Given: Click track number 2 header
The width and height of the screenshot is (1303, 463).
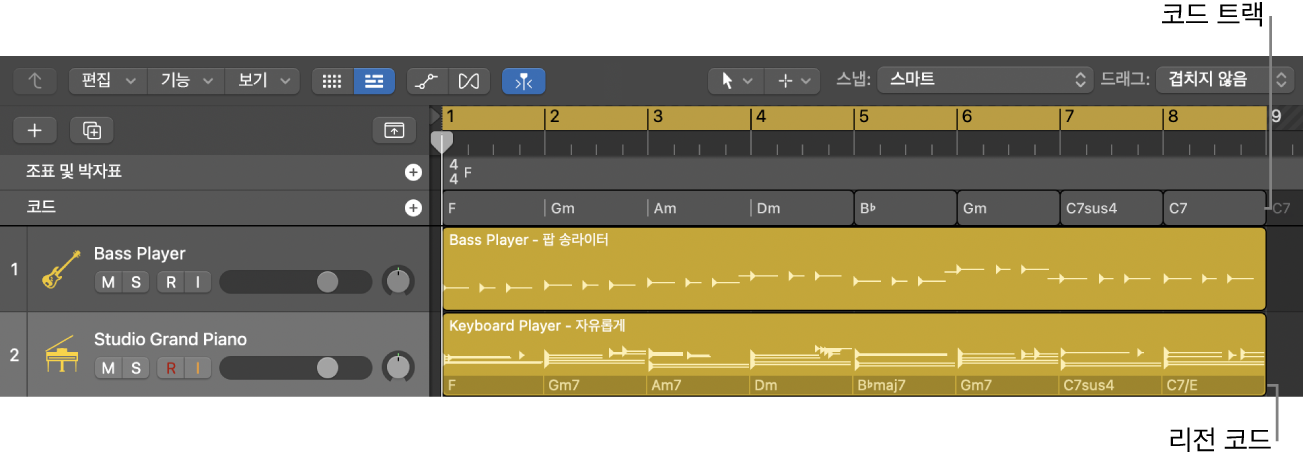Looking at the screenshot, I should 13,354.
